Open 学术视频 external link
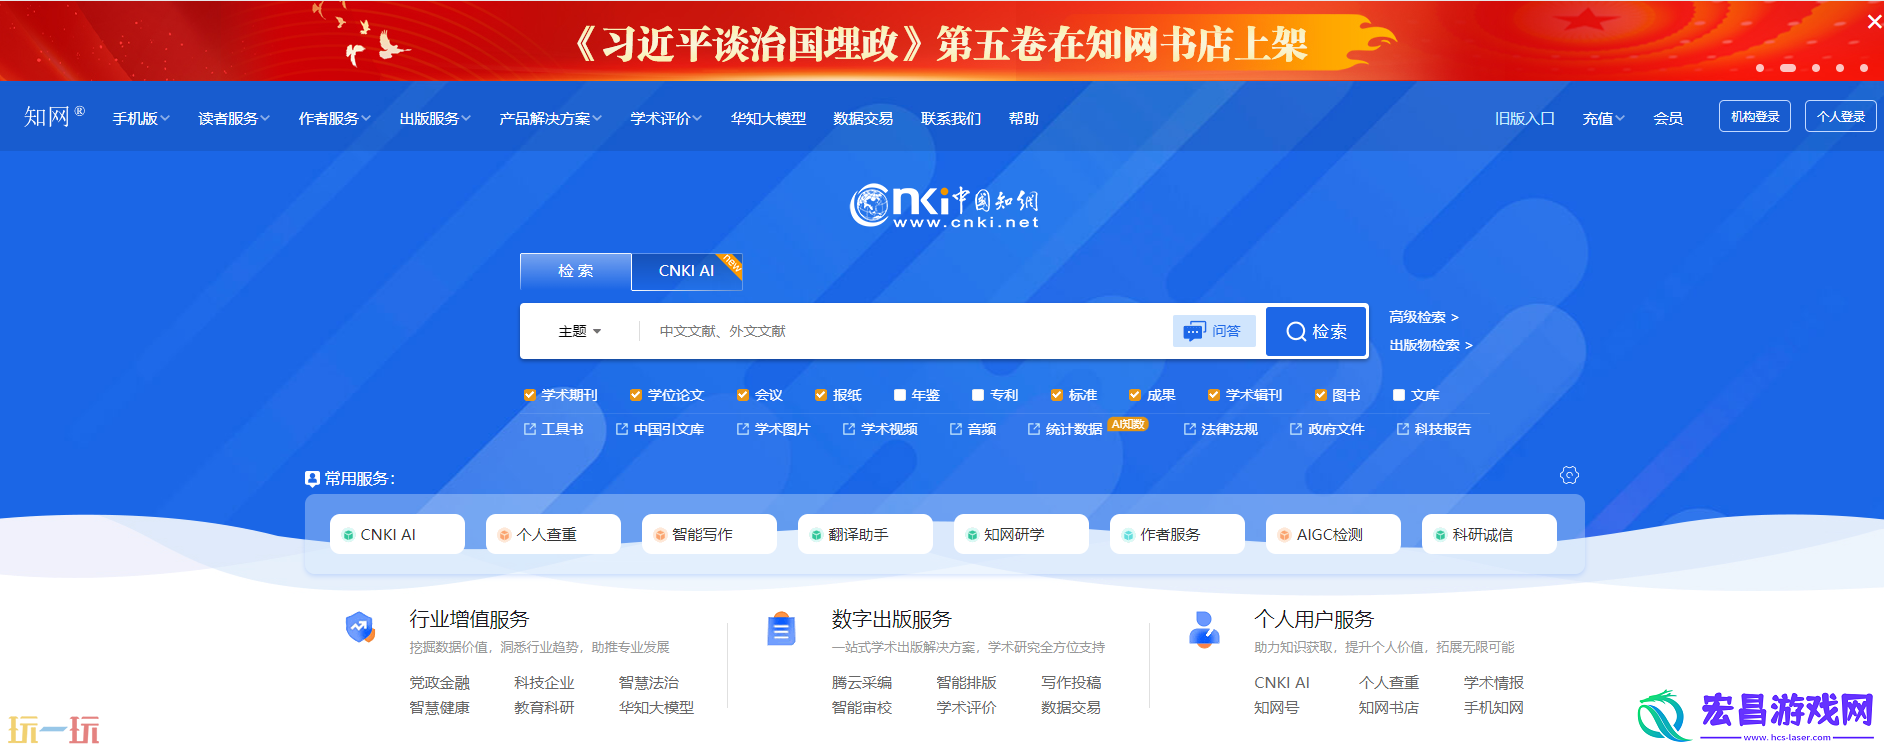This screenshot has width=1884, height=749. point(880,429)
